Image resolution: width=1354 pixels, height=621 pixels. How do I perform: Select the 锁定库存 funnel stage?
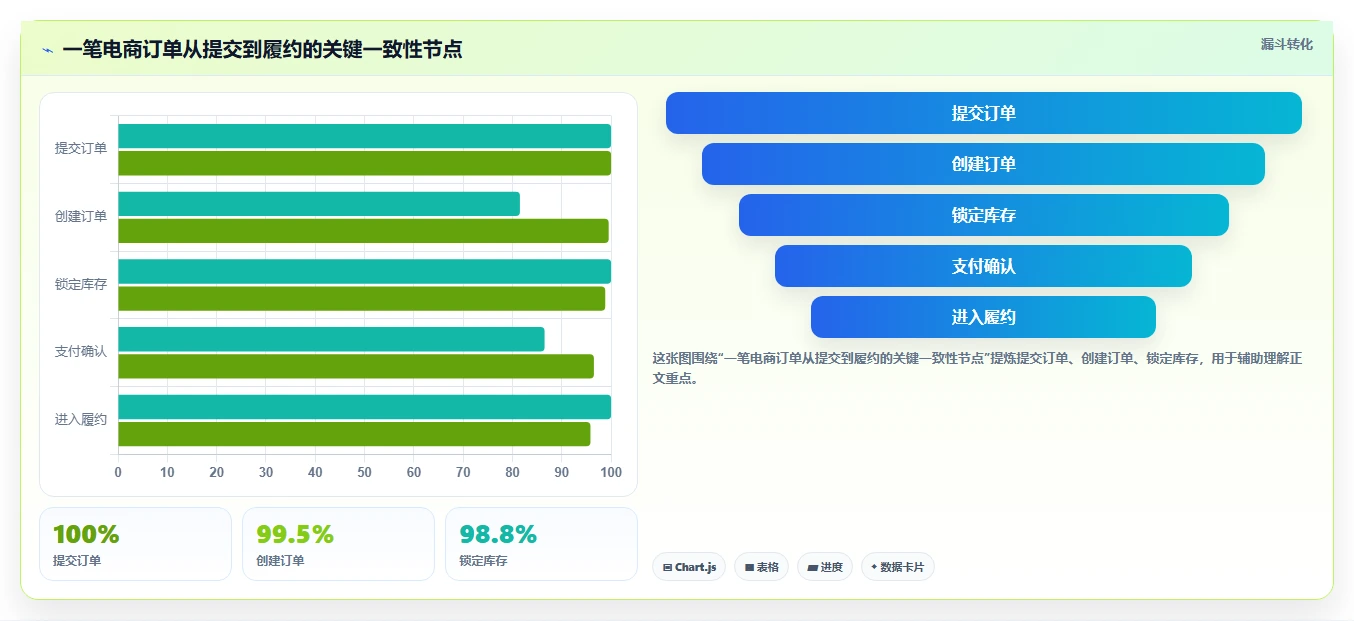tap(984, 215)
